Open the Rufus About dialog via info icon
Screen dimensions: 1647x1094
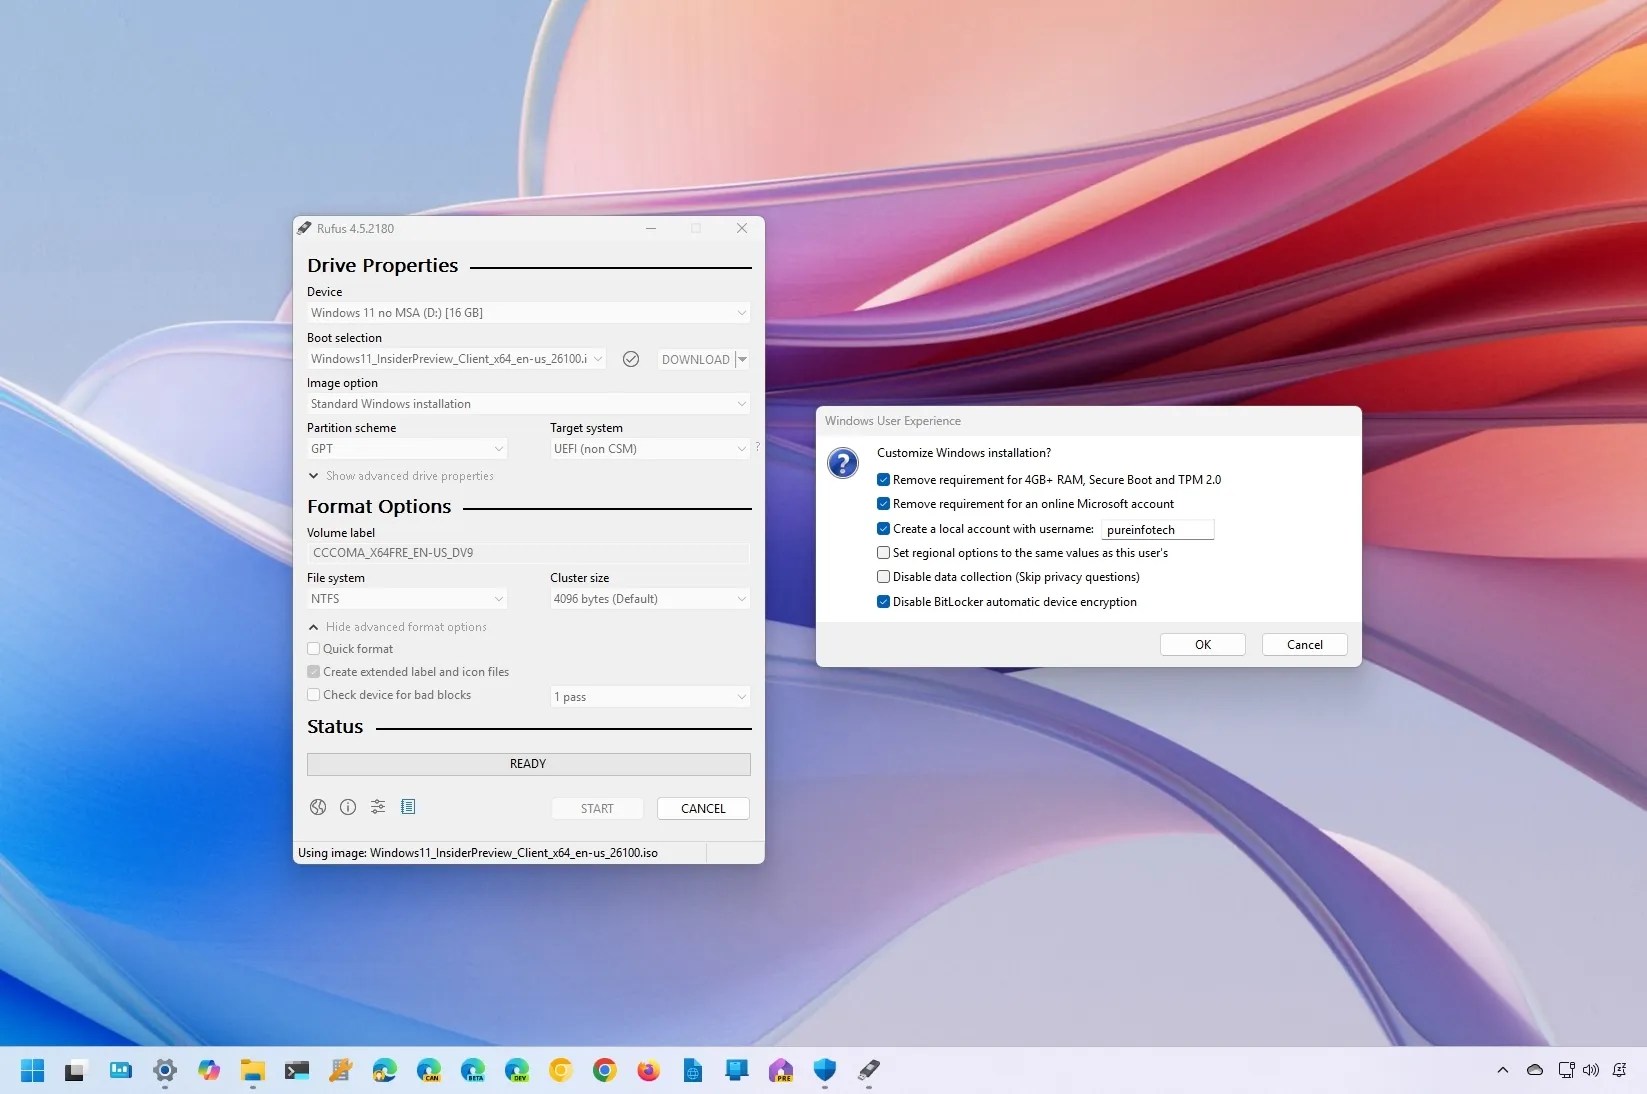point(347,807)
